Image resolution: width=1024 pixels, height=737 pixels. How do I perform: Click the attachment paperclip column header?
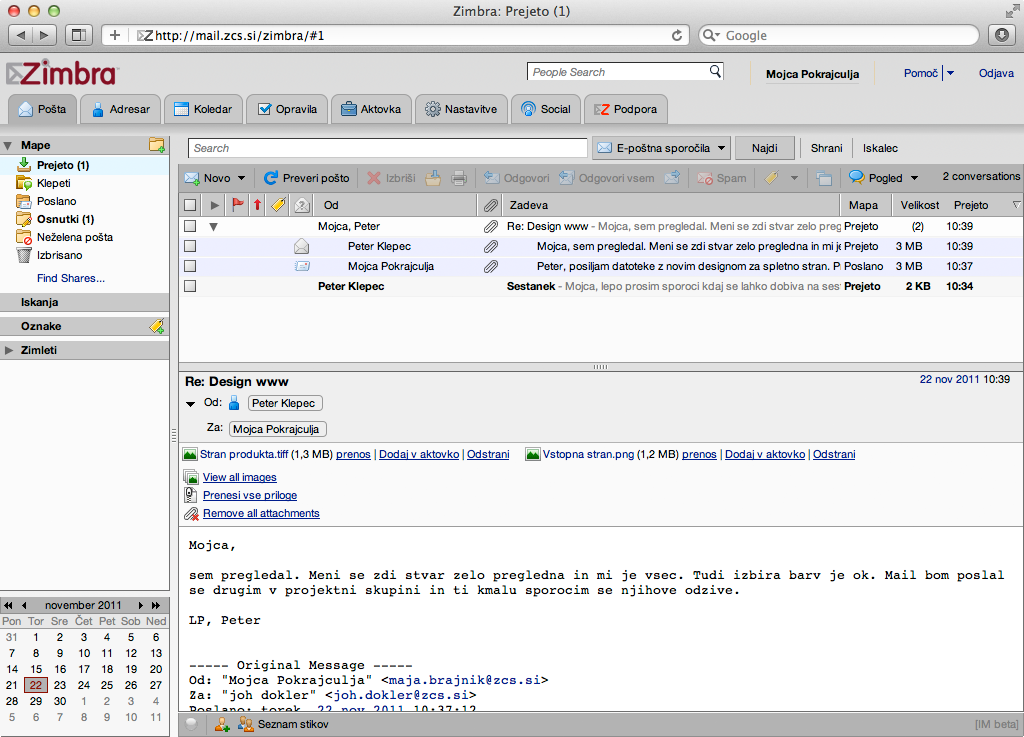coord(490,206)
